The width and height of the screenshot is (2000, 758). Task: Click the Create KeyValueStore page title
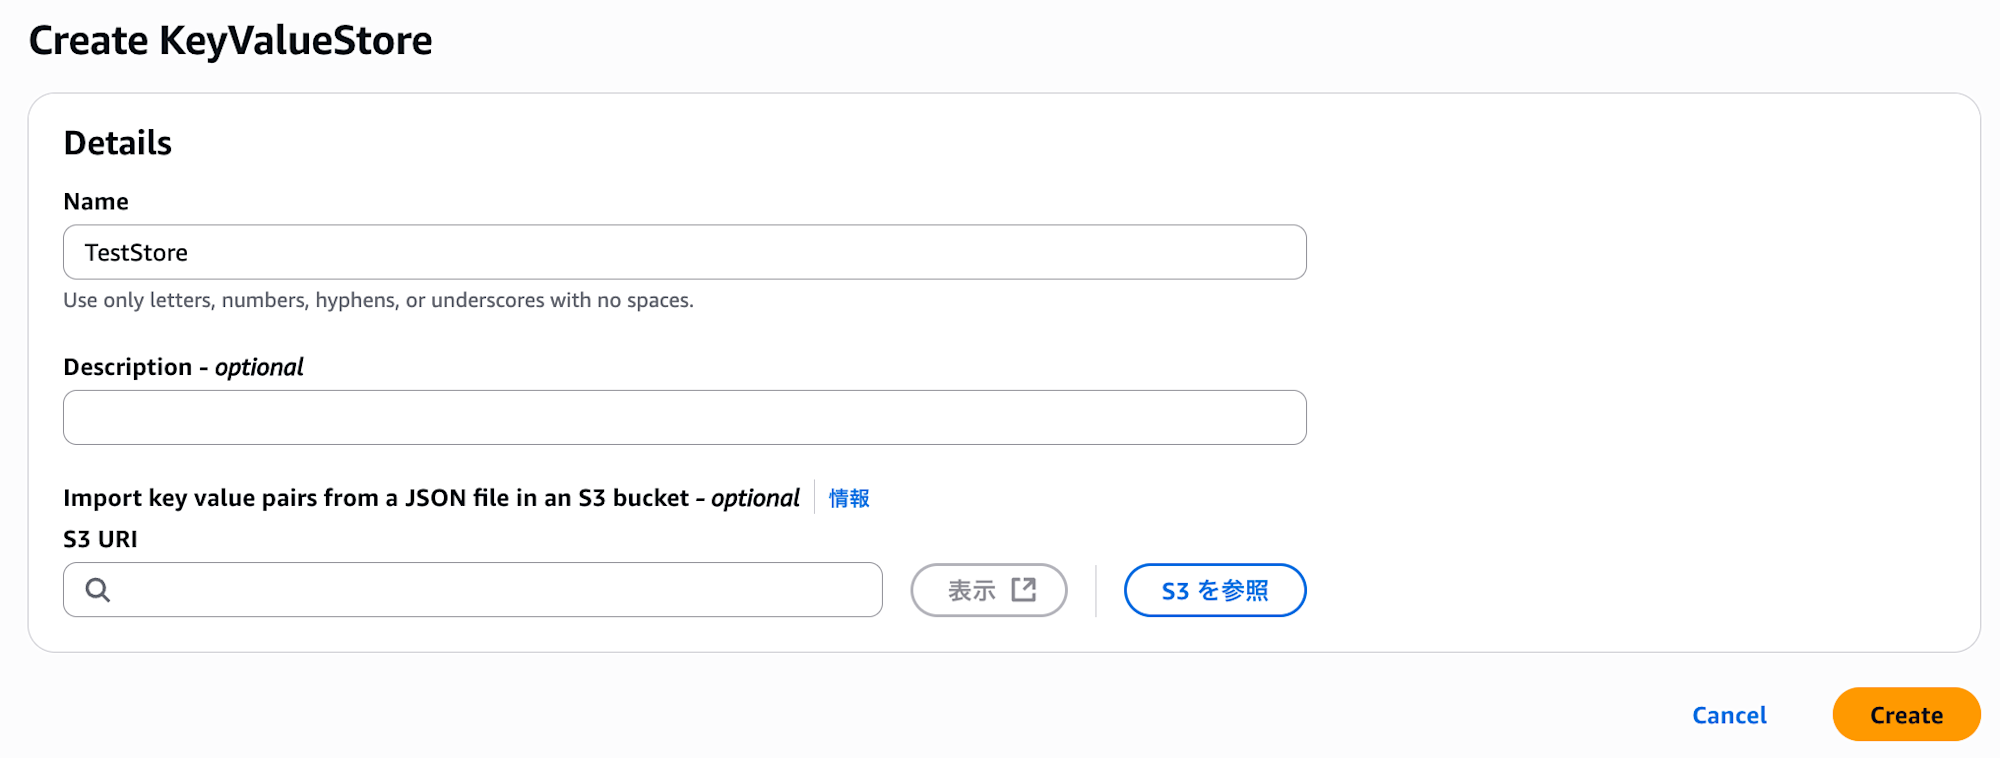tap(231, 41)
